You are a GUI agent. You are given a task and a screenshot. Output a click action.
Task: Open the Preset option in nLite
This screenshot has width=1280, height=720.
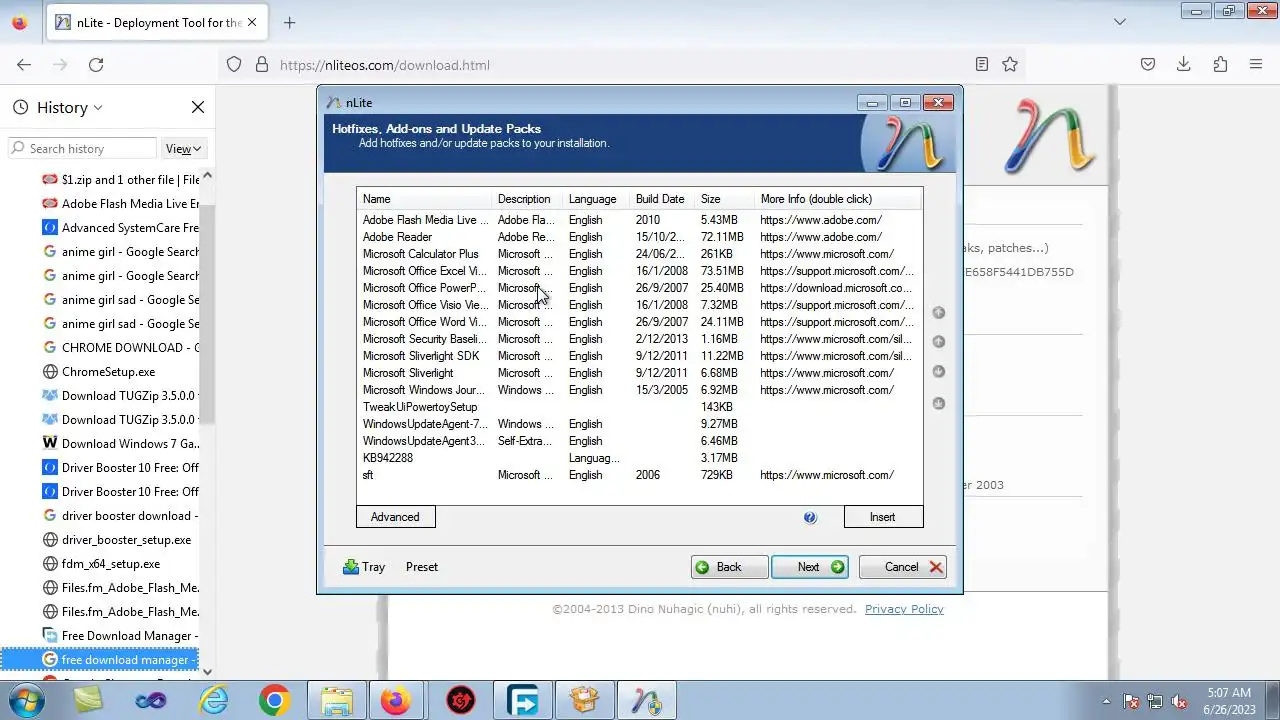pyautogui.click(x=422, y=567)
